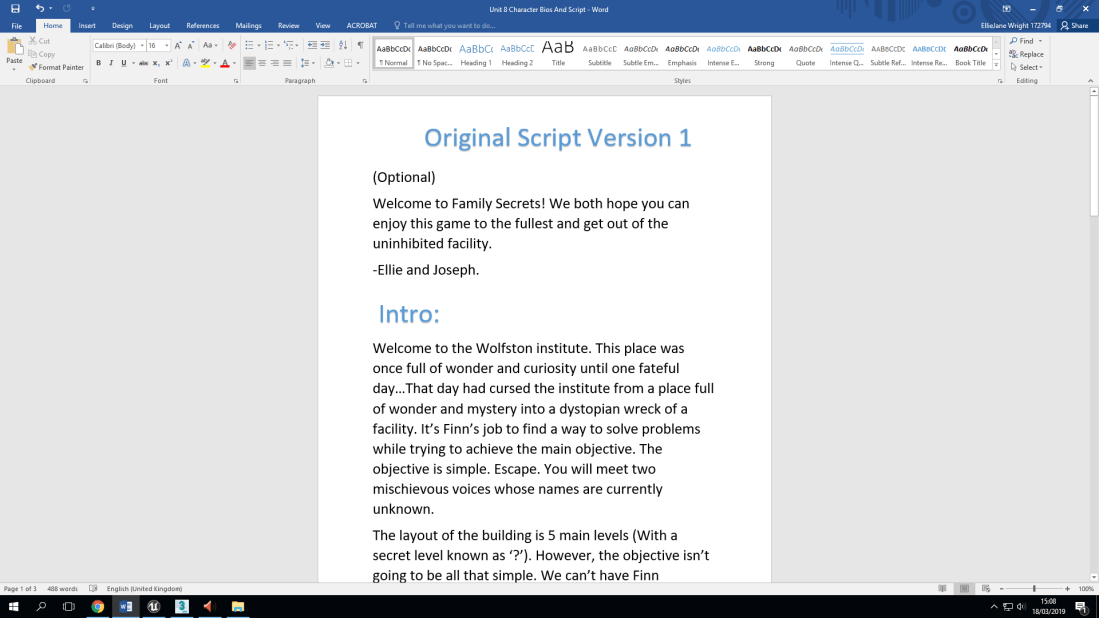Toggle Show/Hide paragraph marks
1099x618 pixels.
360,45
